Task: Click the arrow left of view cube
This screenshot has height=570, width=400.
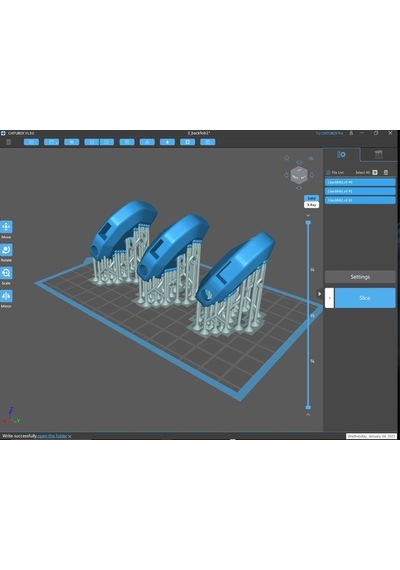Action: (x=286, y=175)
